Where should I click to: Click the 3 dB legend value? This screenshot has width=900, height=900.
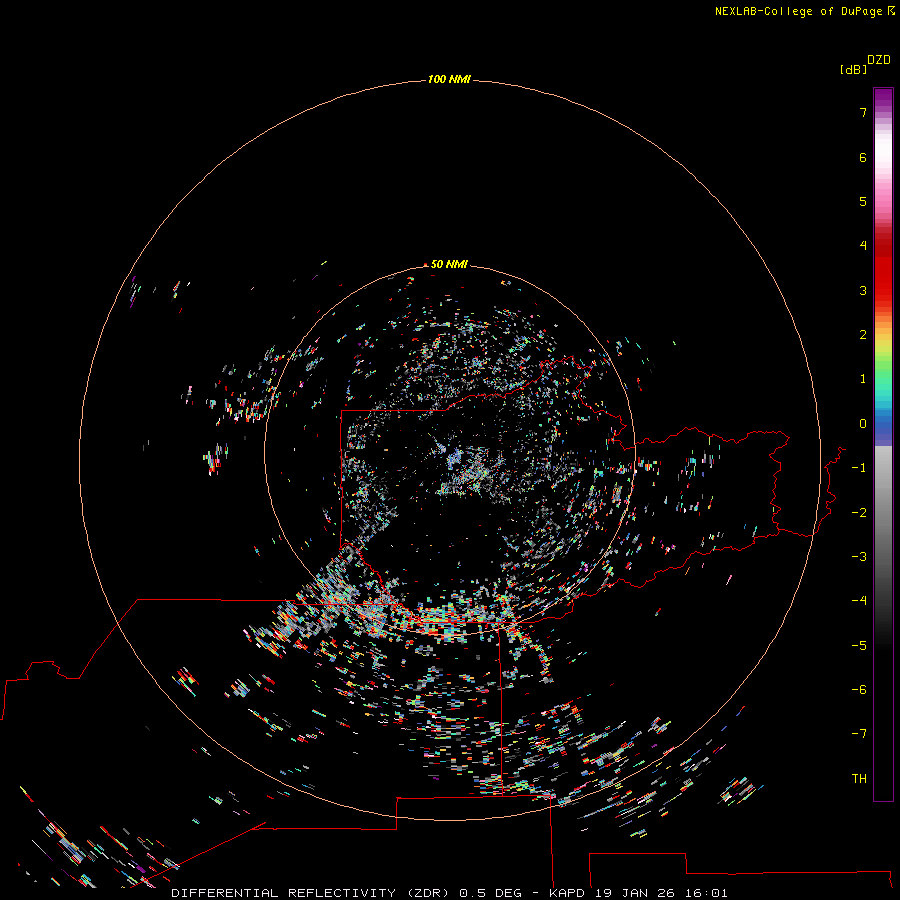coord(863,290)
